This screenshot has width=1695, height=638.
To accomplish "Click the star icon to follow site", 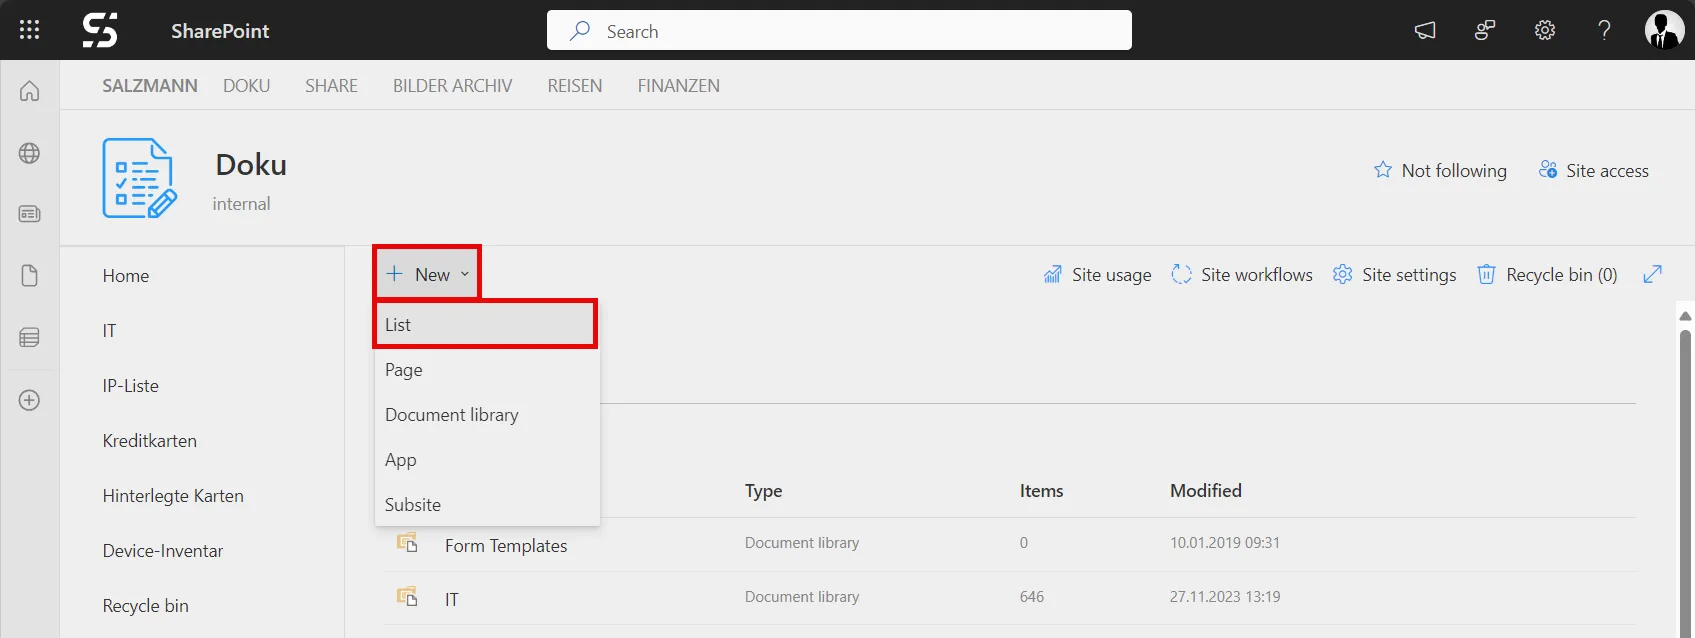I will (x=1383, y=170).
